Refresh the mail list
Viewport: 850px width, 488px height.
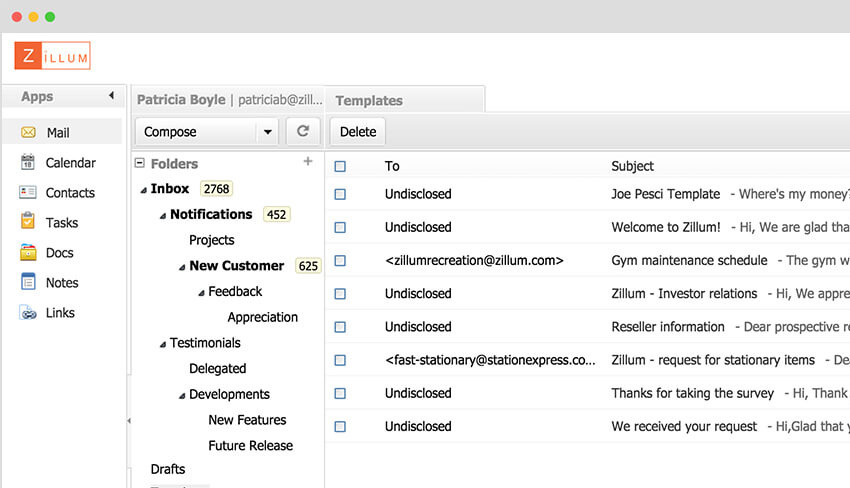(x=303, y=131)
